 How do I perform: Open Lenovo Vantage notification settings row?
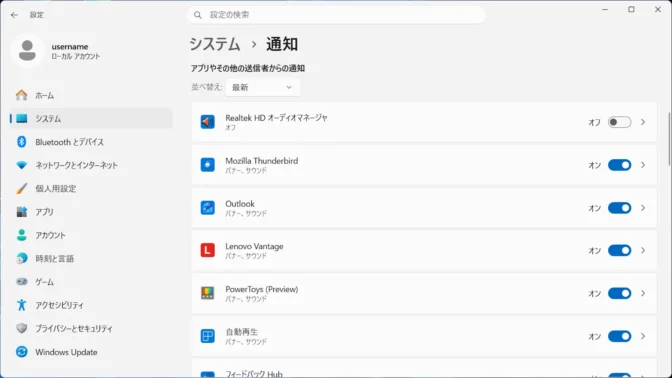point(424,250)
